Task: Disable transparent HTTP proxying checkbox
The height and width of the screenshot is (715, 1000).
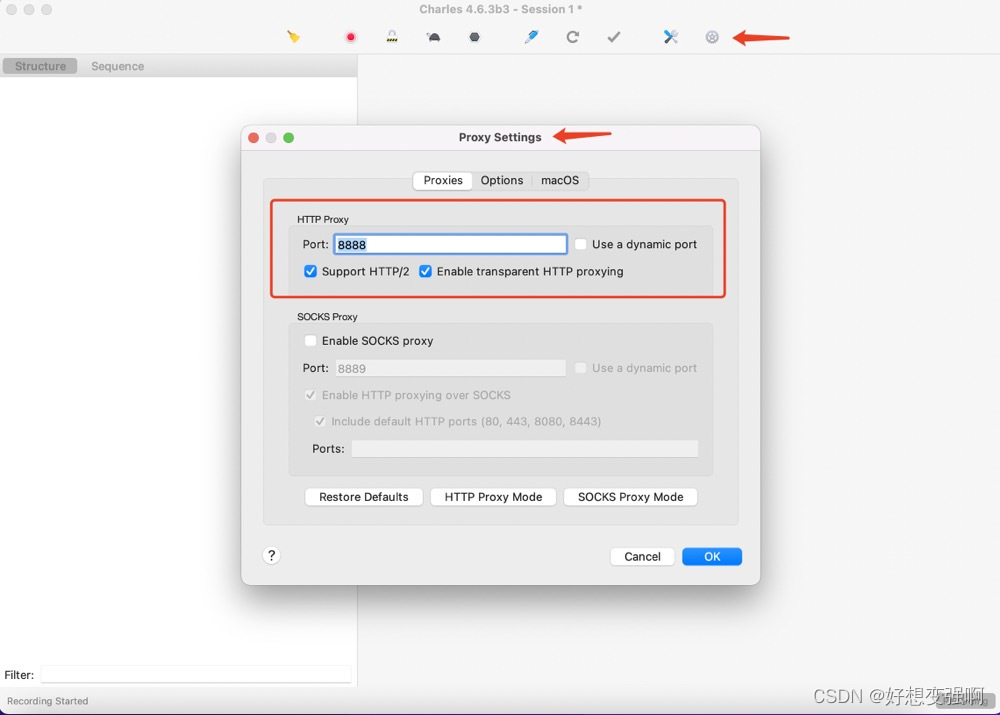Action: [x=425, y=271]
